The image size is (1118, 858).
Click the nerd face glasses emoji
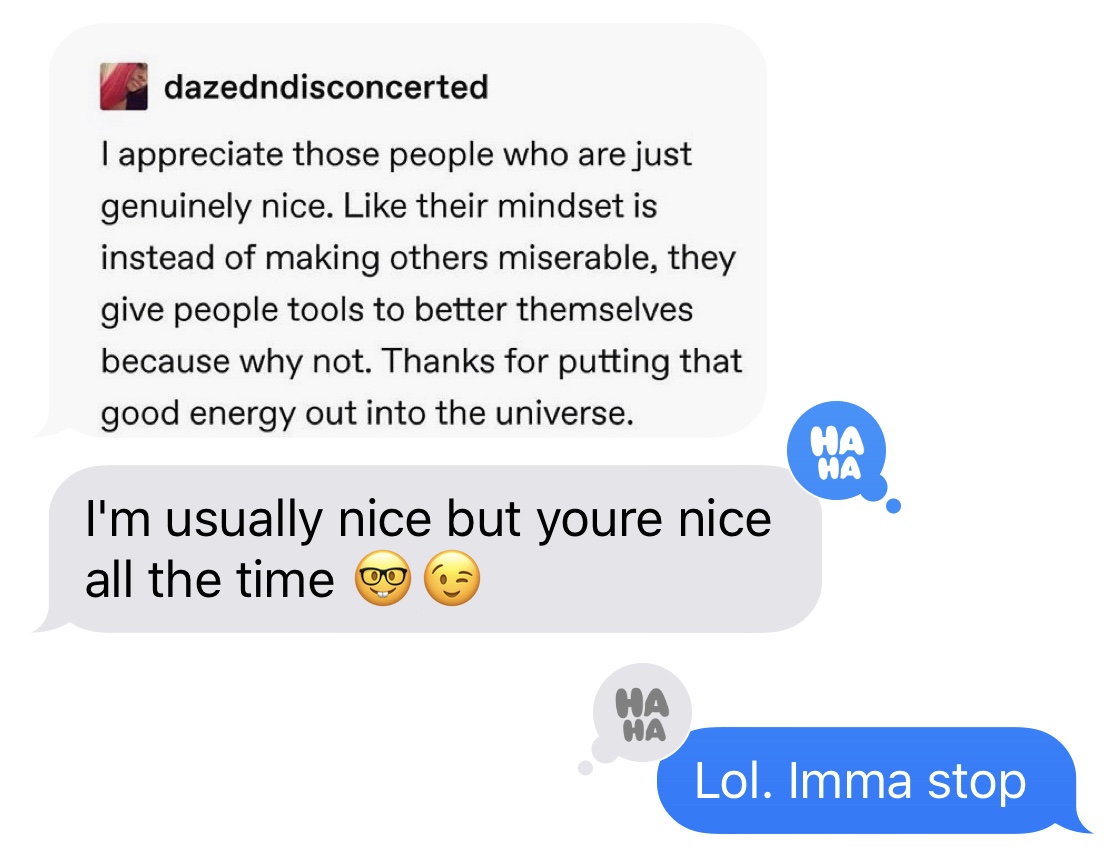click(384, 578)
